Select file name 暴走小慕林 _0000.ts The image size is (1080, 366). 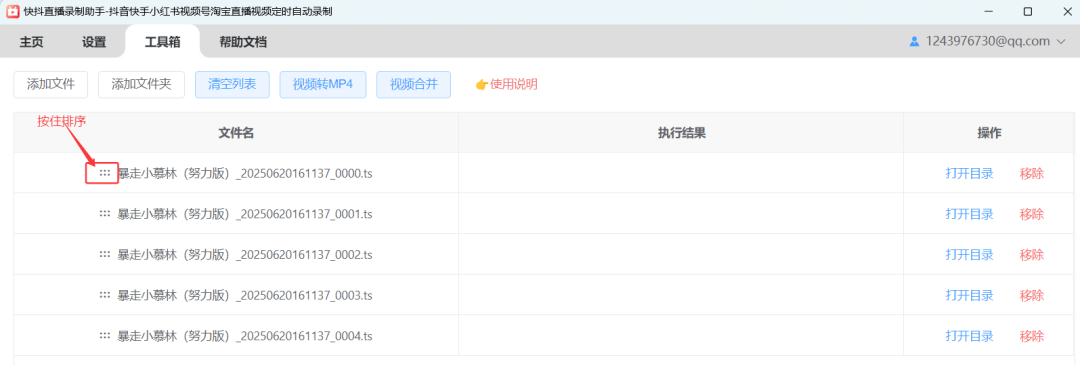click(x=245, y=174)
